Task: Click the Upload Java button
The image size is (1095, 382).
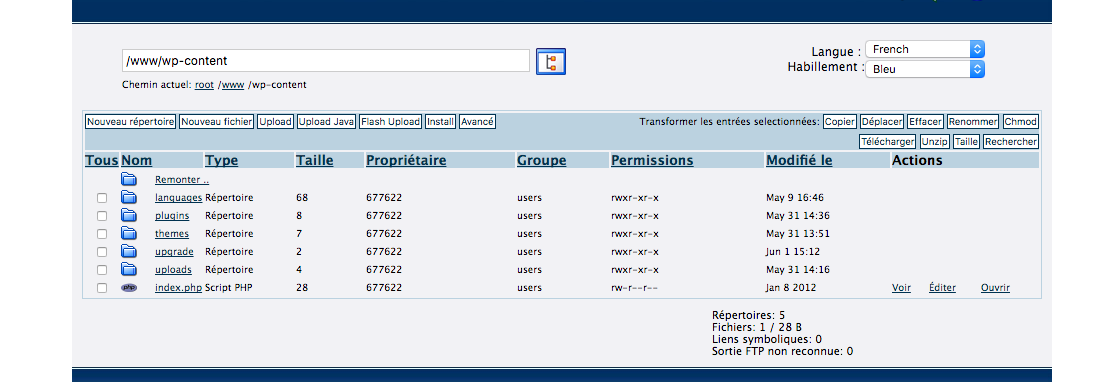Action: pyautogui.click(x=326, y=122)
